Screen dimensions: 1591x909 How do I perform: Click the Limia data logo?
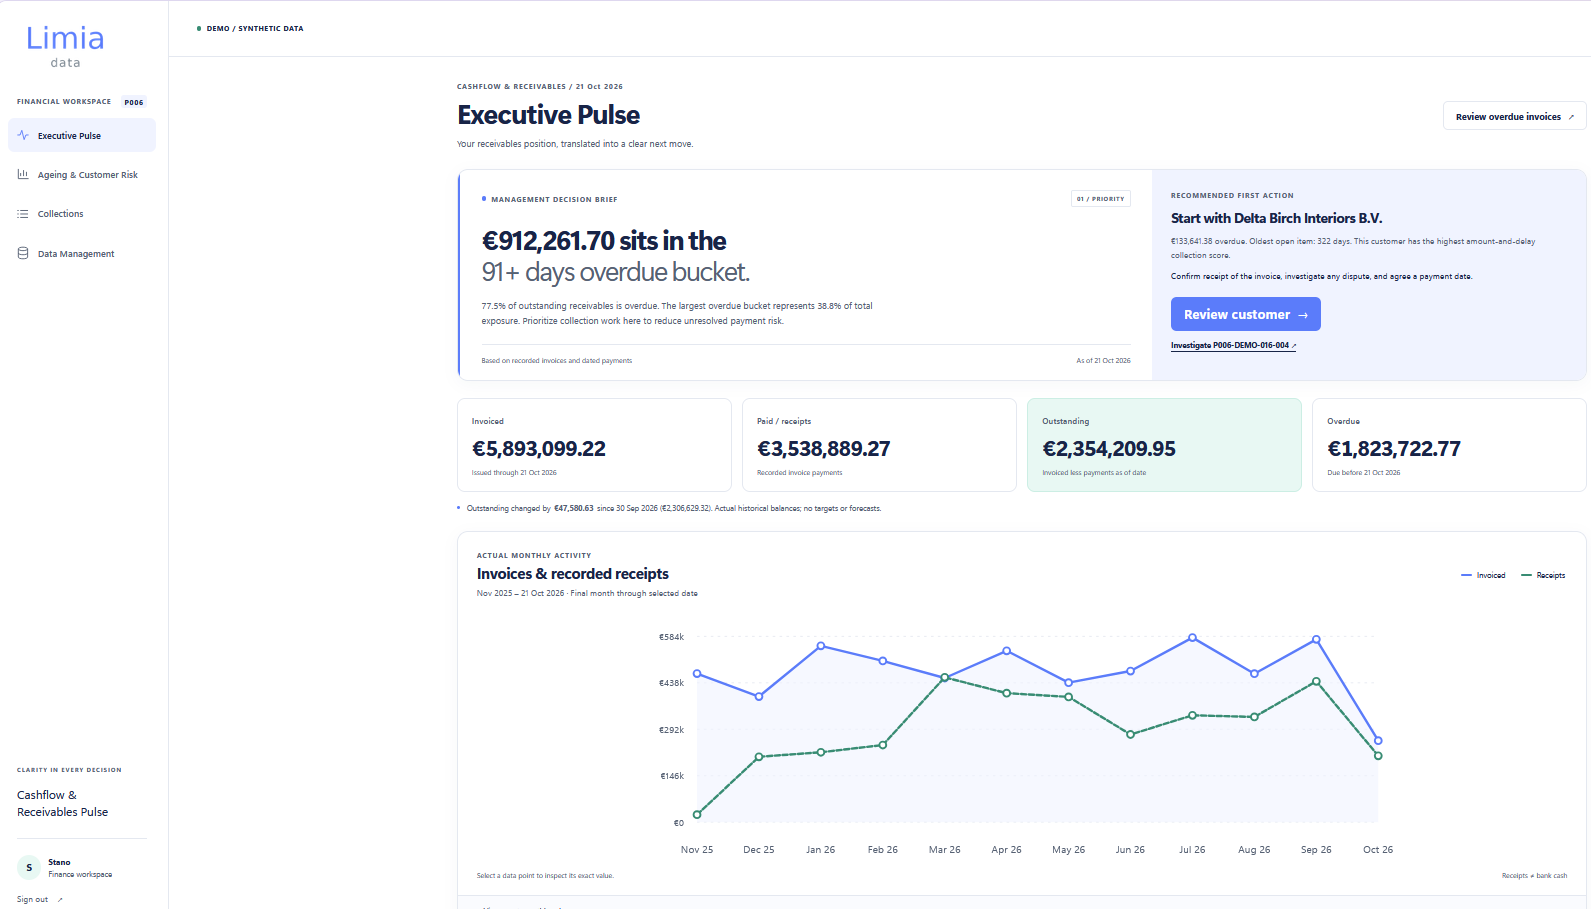(x=65, y=46)
